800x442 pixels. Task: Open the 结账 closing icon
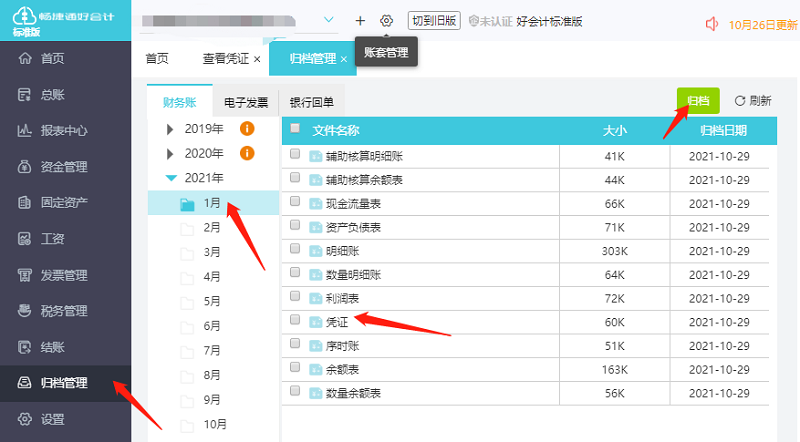24,347
